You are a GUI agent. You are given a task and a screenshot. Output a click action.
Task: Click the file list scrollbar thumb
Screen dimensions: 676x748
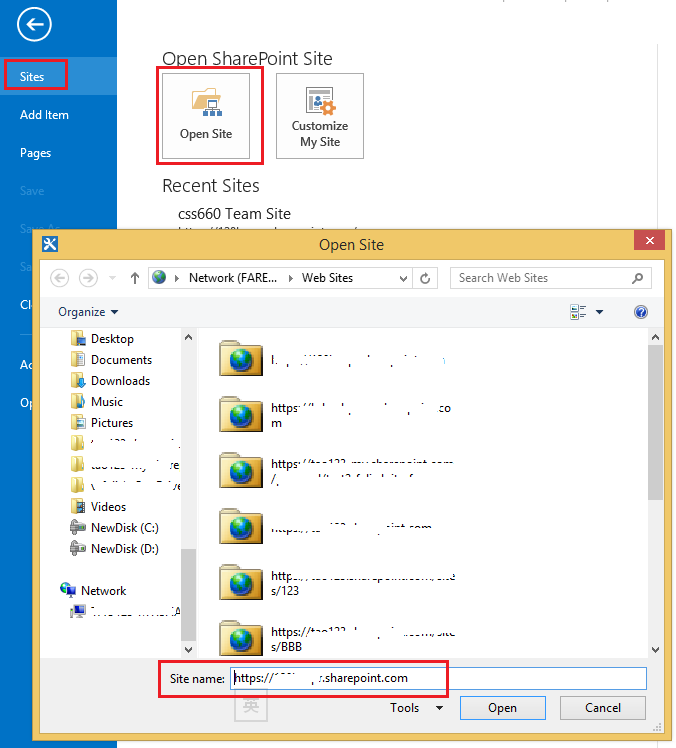(x=655, y=423)
